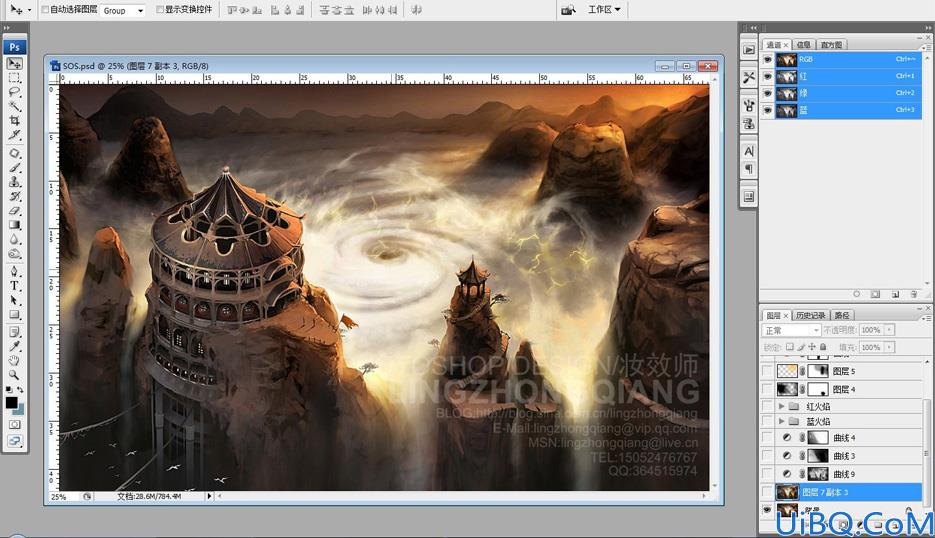Open the opacity 100% slider arrow
The width and height of the screenshot is (935, 538).
tap(889, 330)
